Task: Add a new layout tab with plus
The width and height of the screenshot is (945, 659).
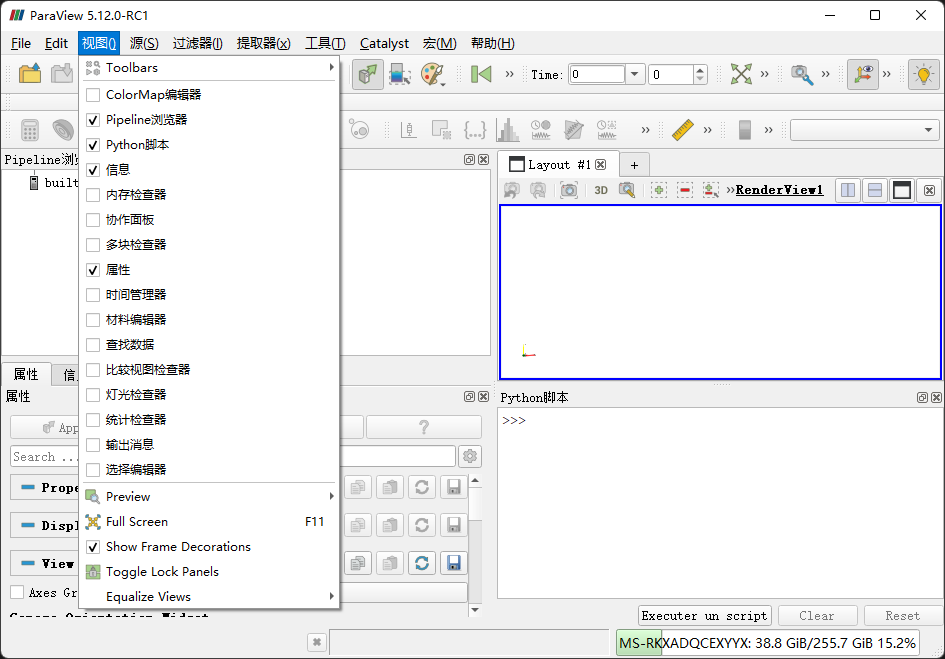Action: tap(634, 165)
